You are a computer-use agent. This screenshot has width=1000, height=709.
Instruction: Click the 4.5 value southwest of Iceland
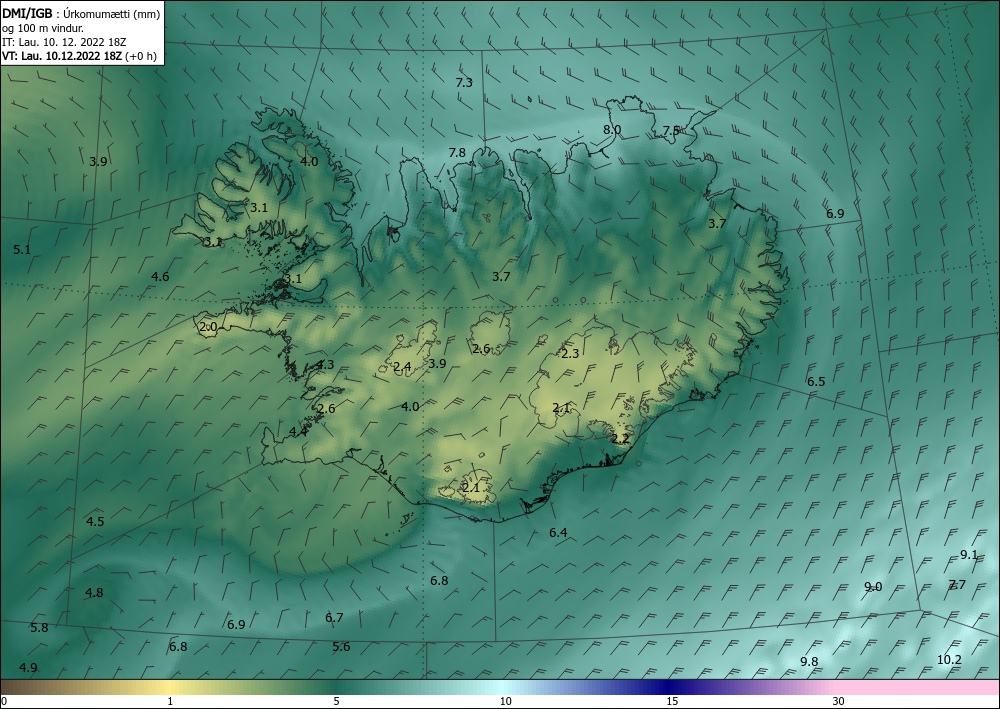pyautogui.click(x=95, y=522)
